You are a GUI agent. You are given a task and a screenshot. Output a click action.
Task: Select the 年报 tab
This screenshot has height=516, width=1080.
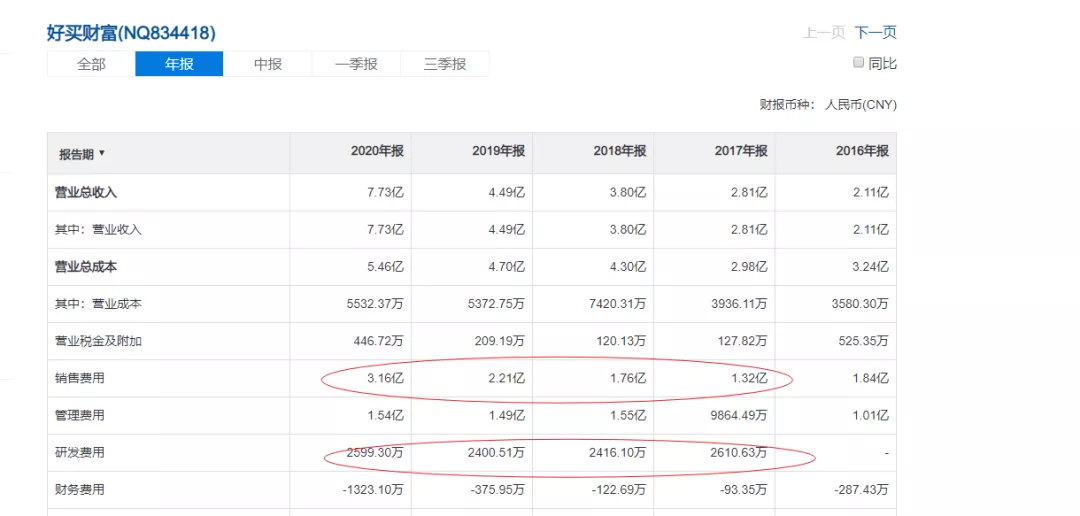[179, 64]
